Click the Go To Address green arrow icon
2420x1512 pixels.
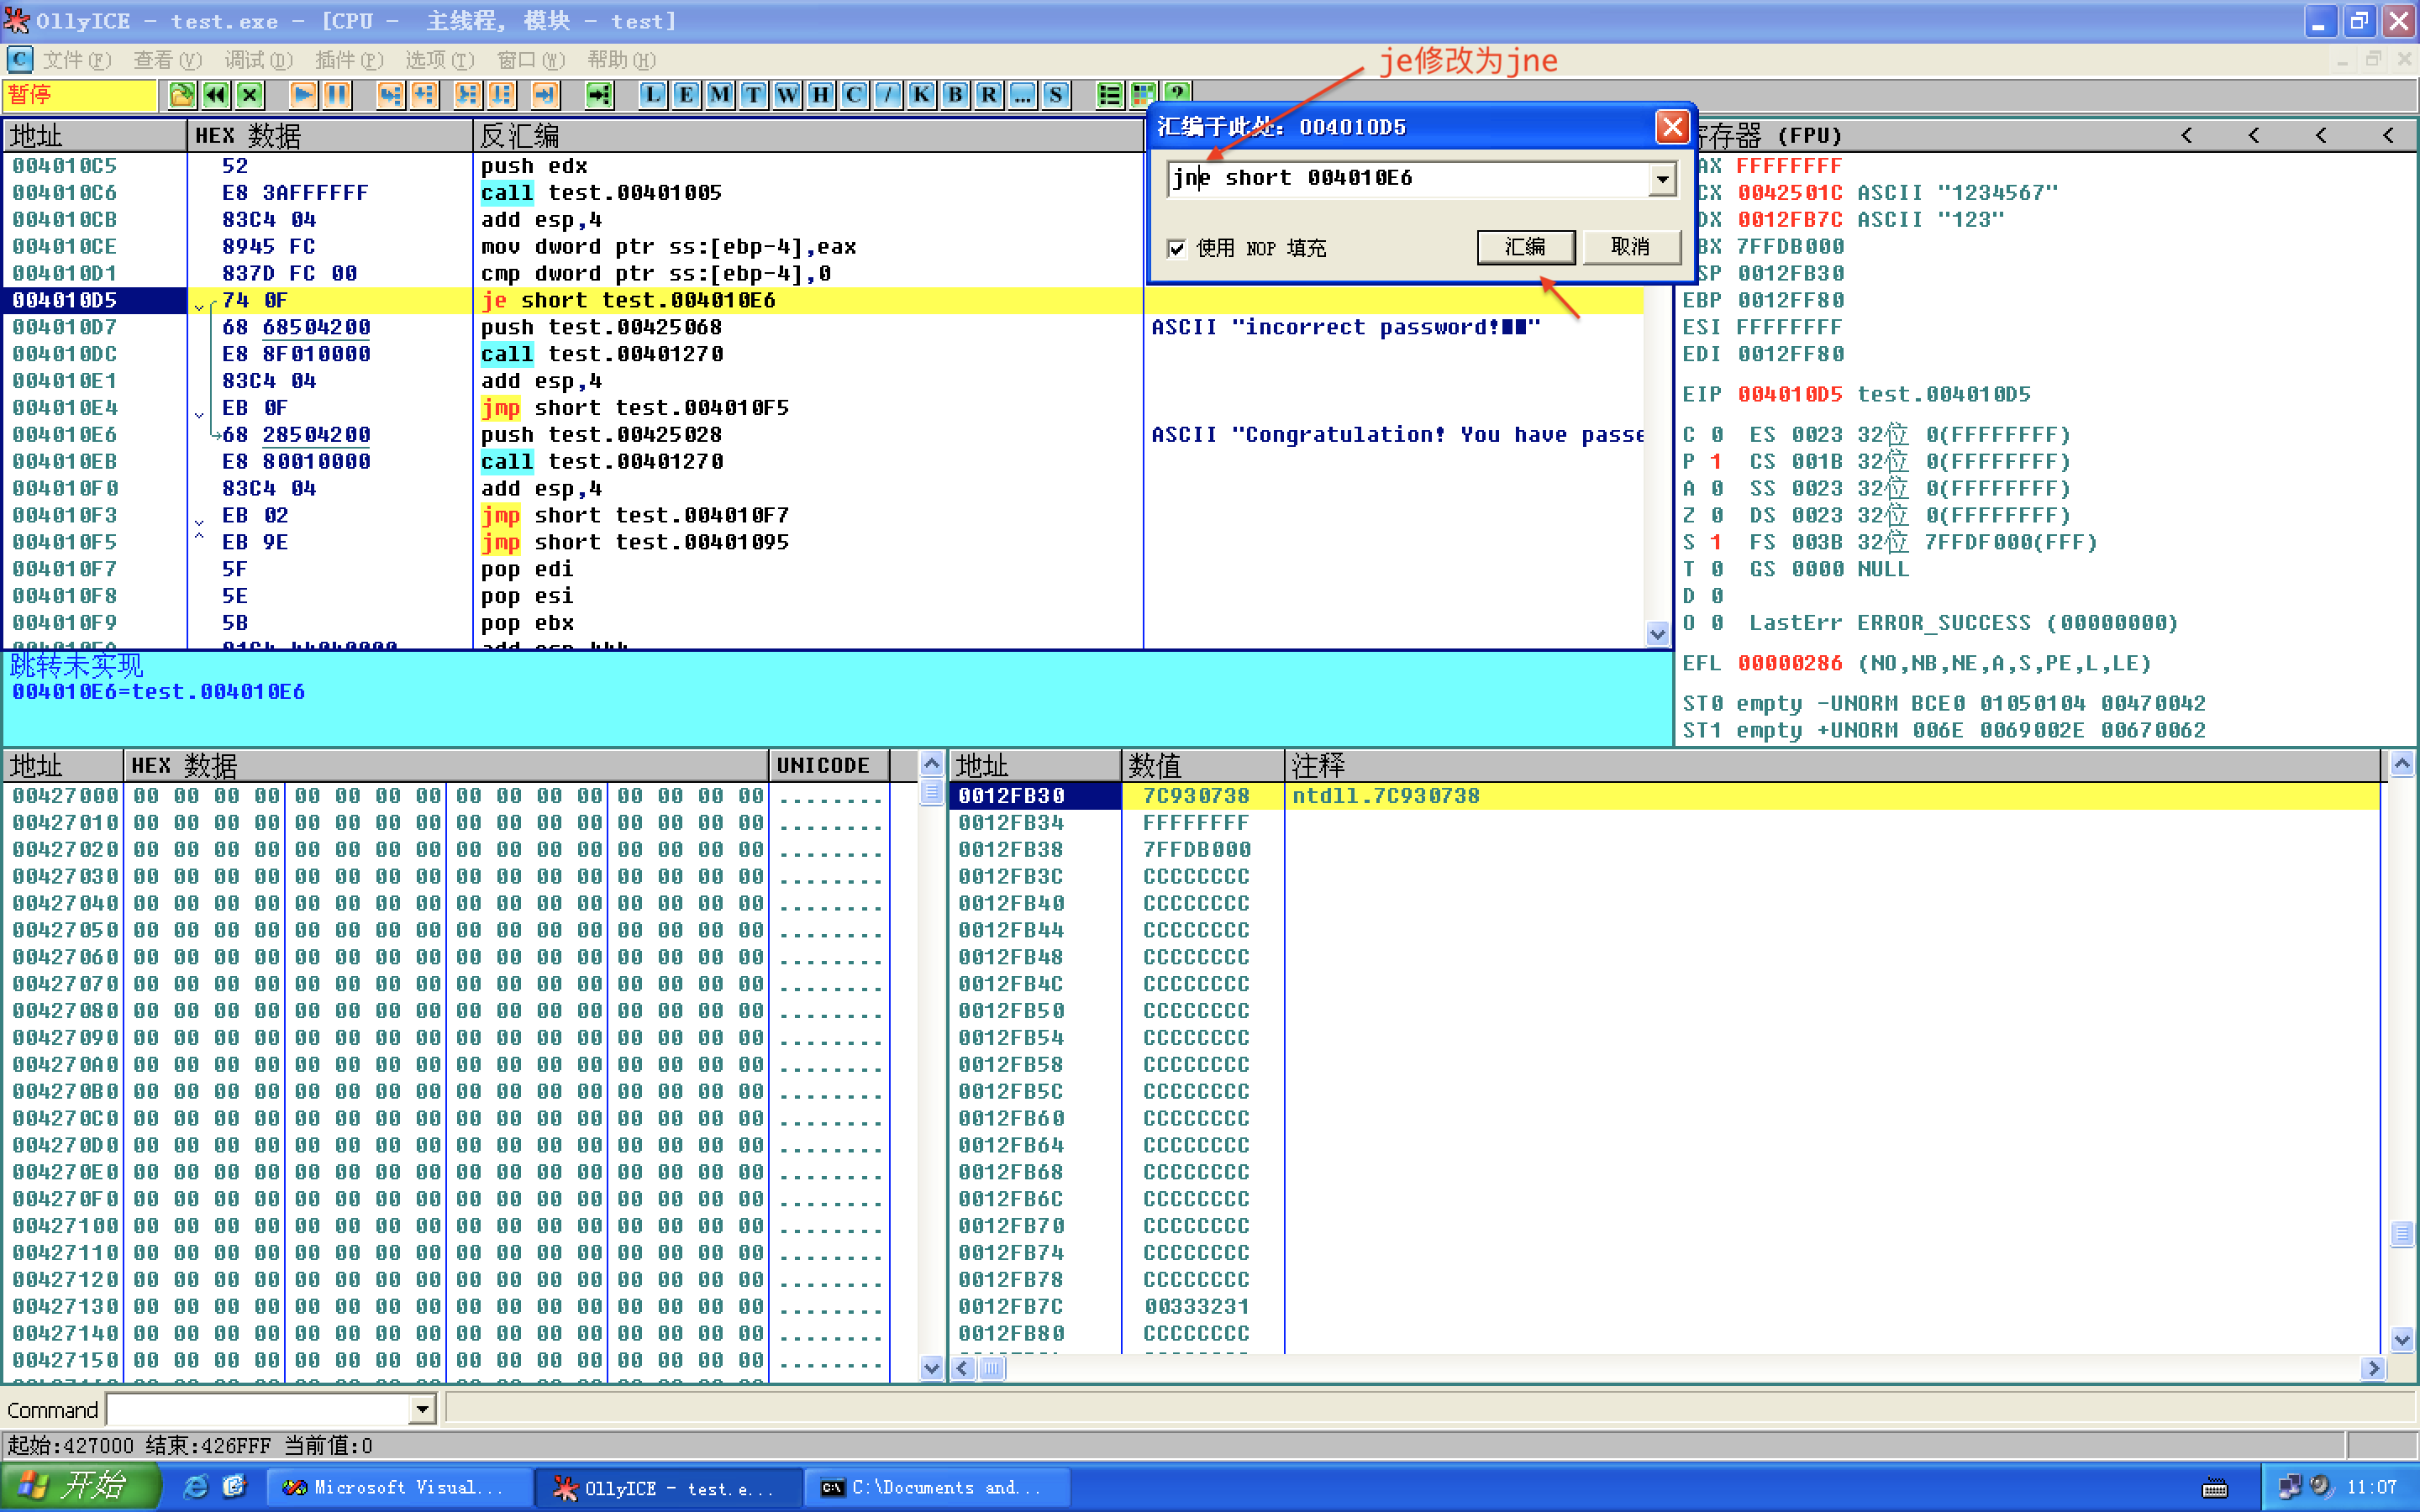coord(598,95)
